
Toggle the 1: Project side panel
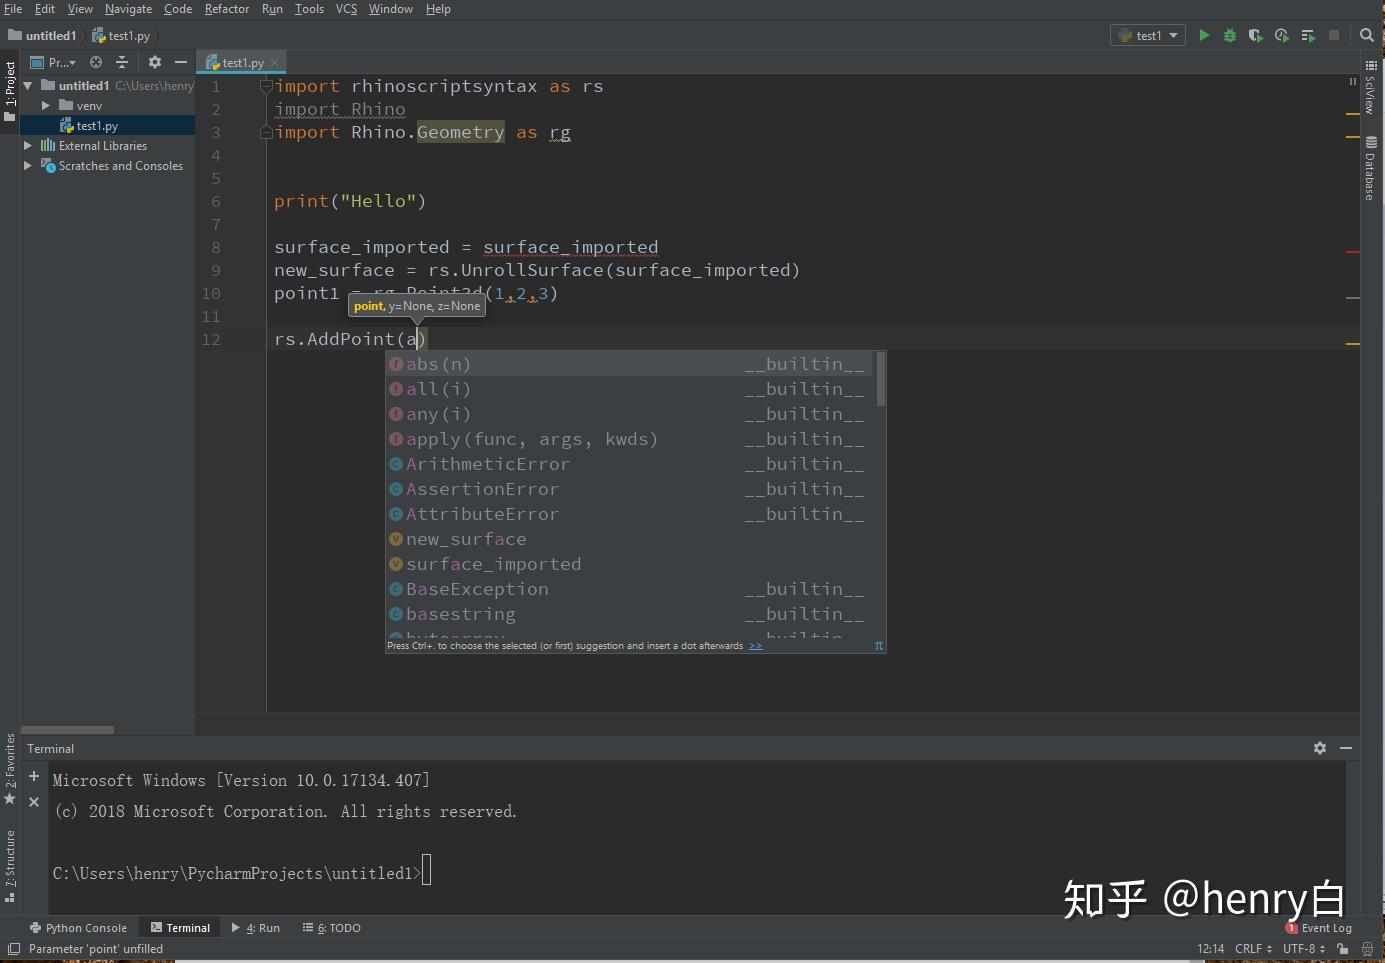point(10,91)
